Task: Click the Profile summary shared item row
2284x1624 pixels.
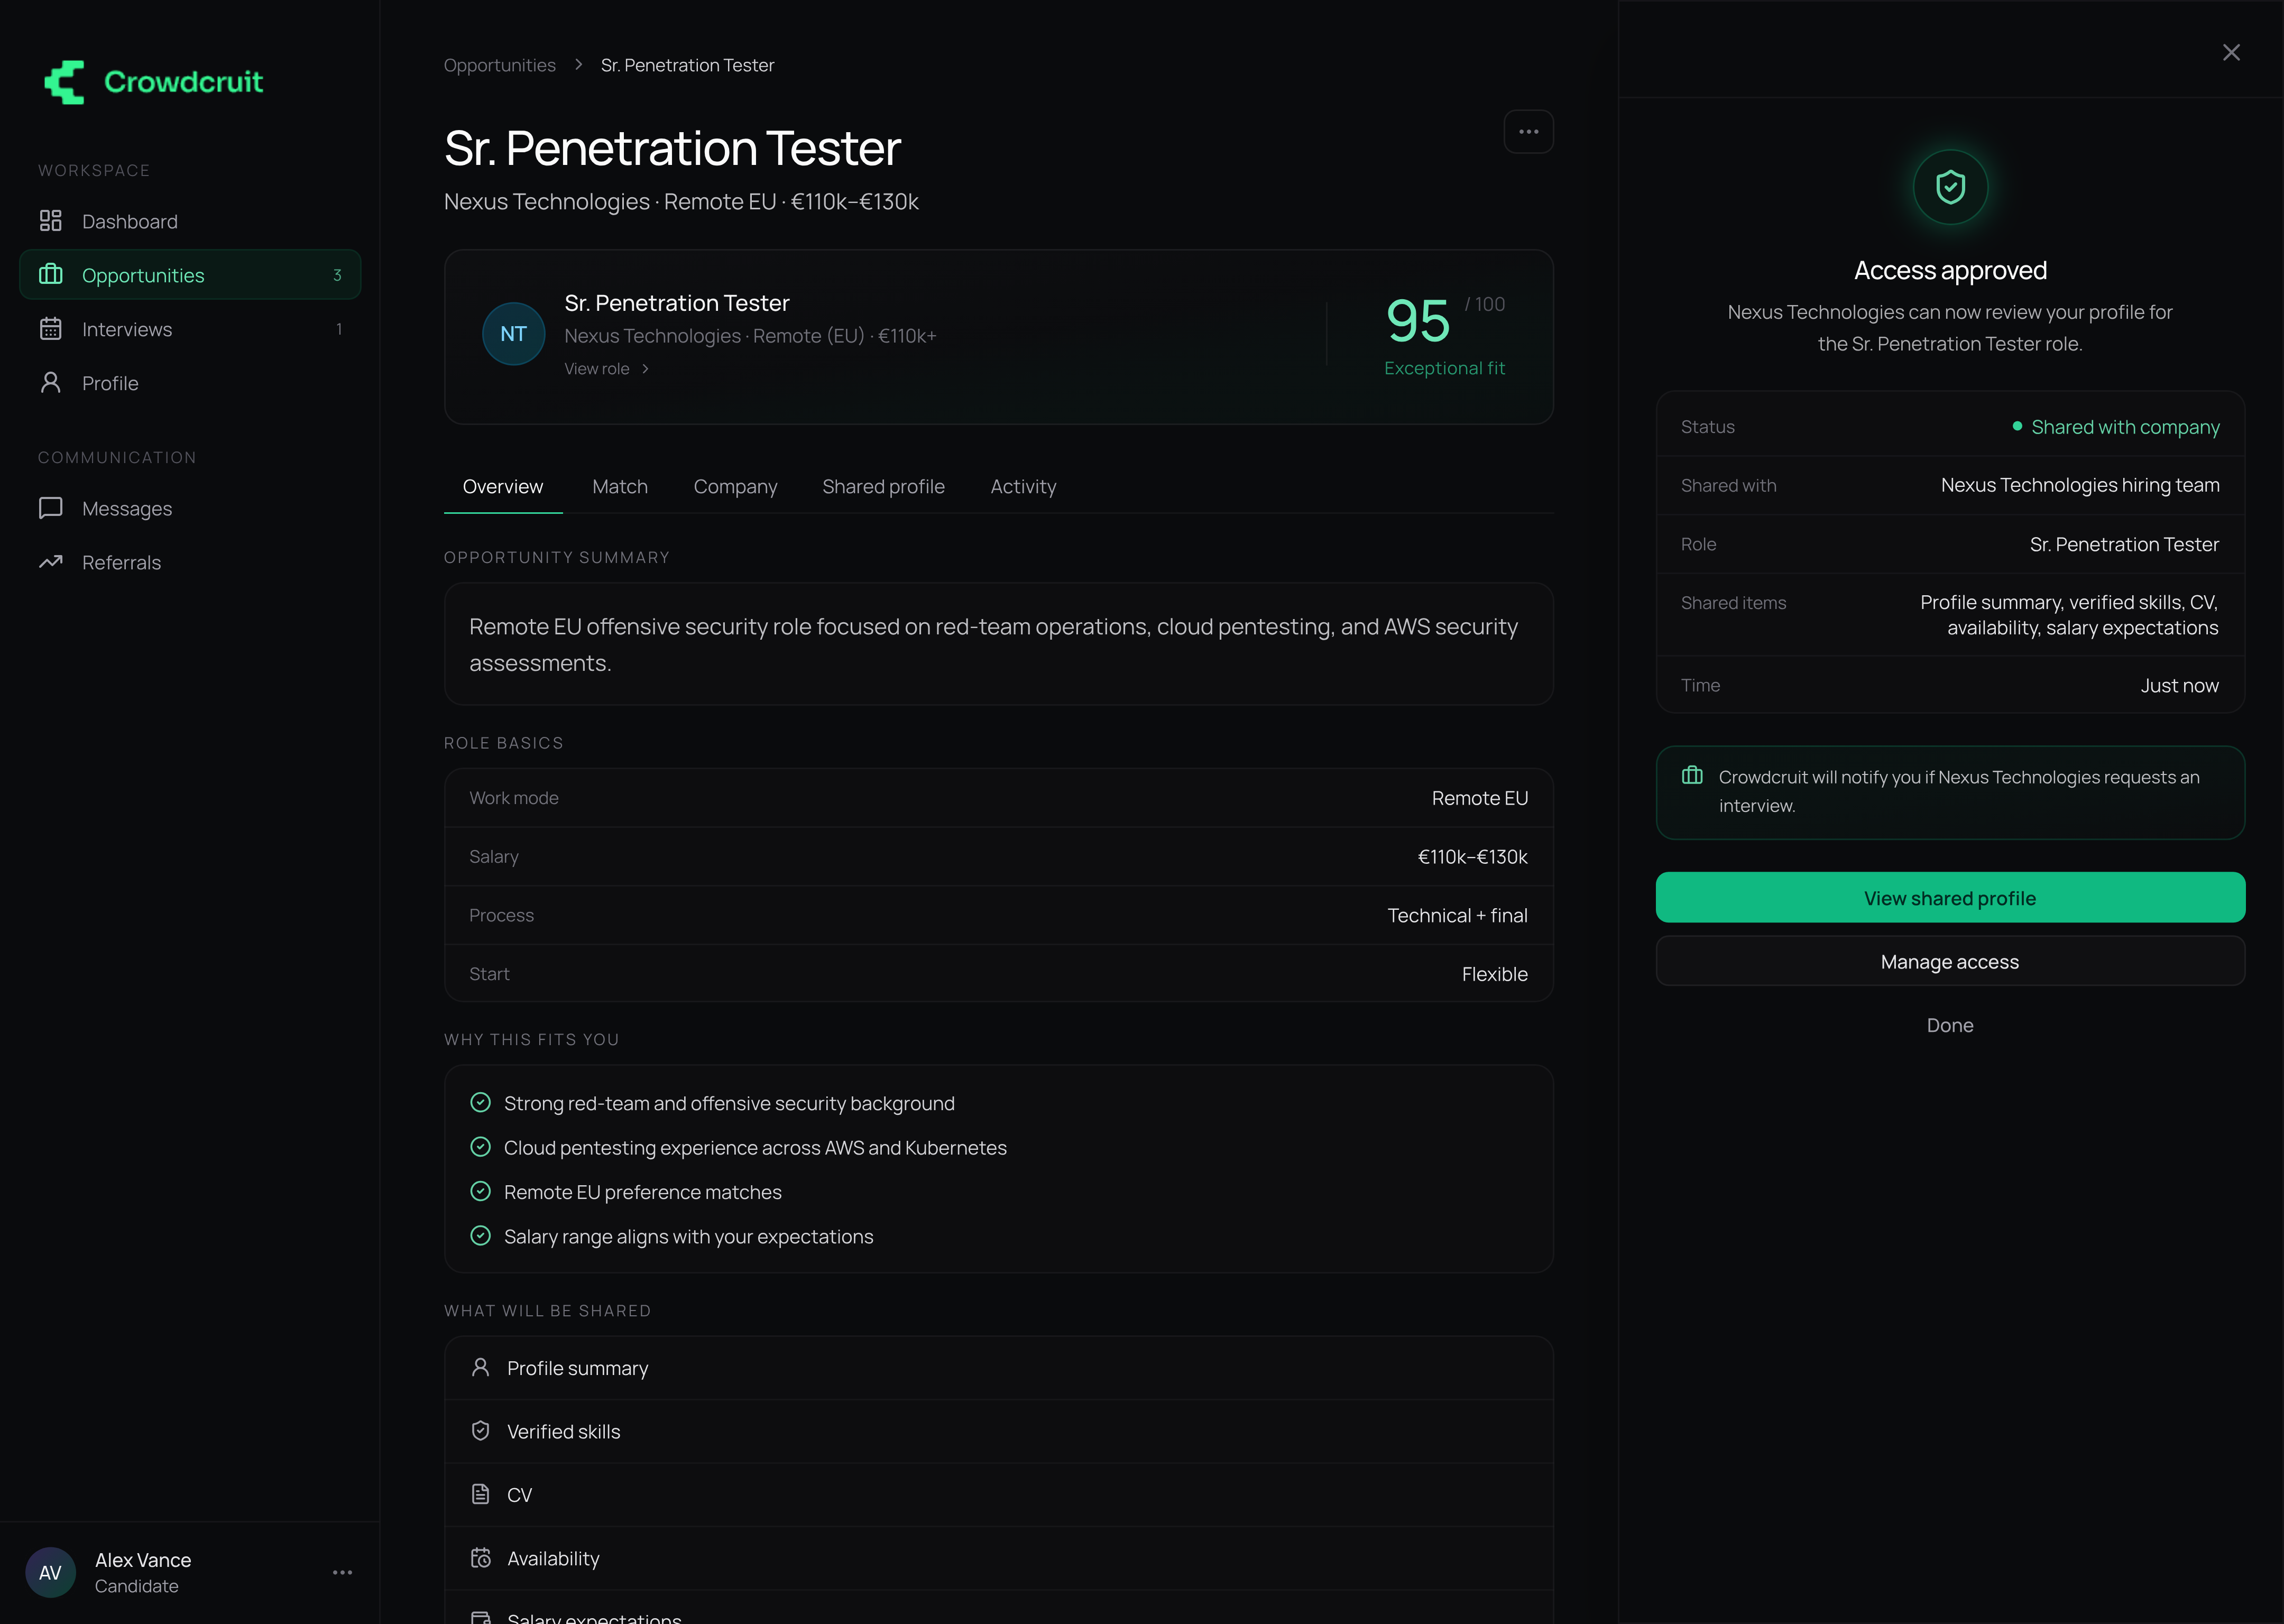Action: (x=998, y=1368)
